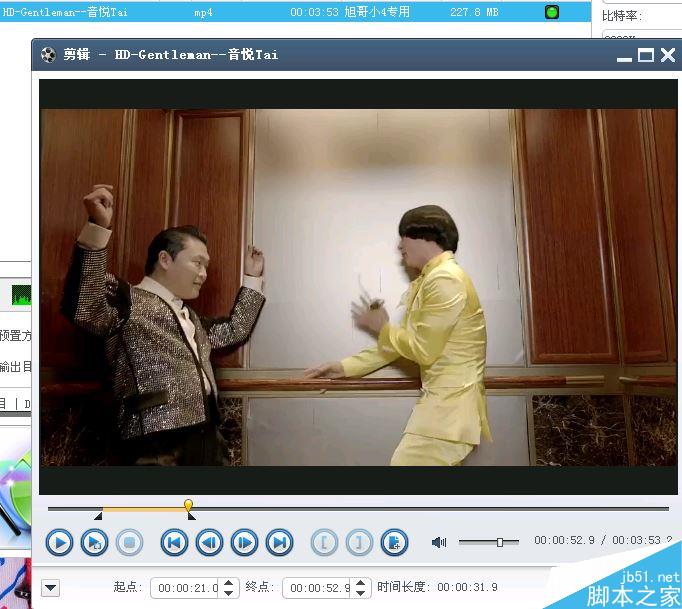Click the yellow playhead on the timeline

tap(188, 505)
